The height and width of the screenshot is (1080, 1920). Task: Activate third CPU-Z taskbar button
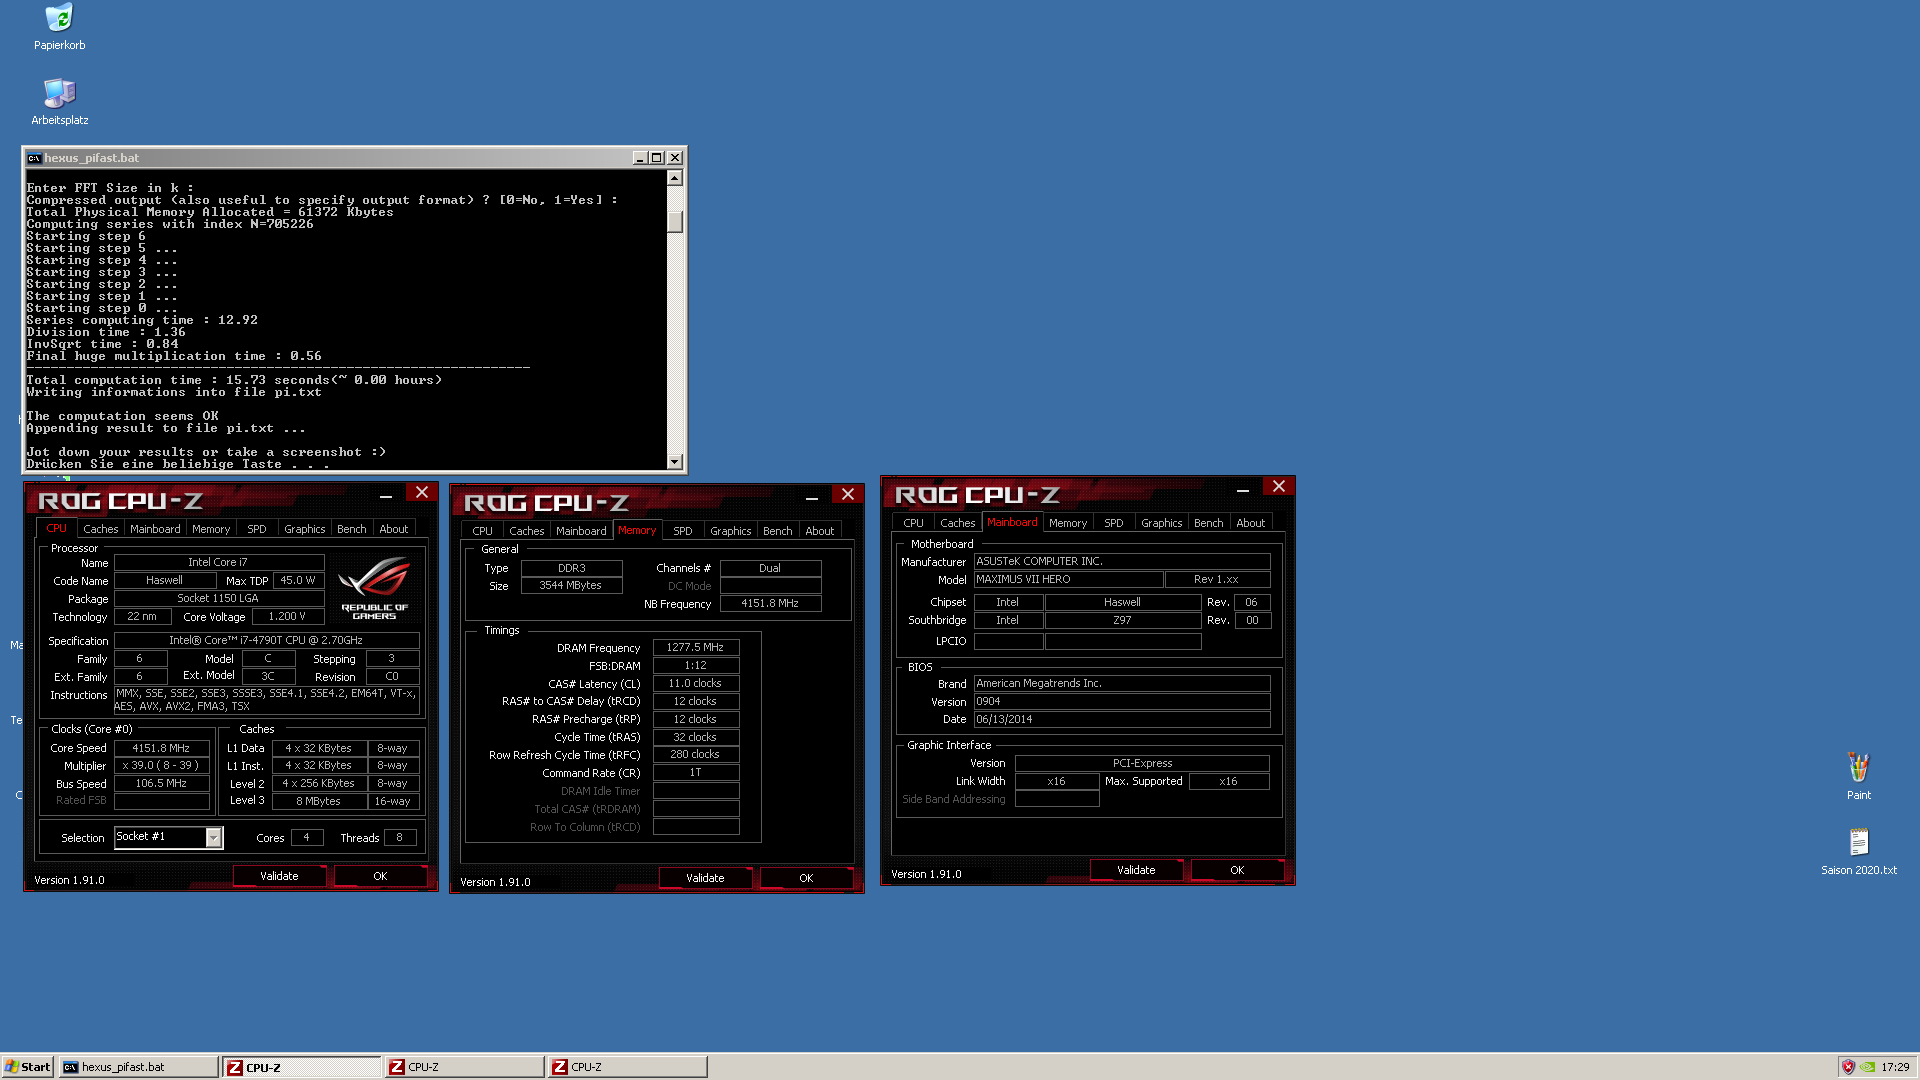(628, 1067)
